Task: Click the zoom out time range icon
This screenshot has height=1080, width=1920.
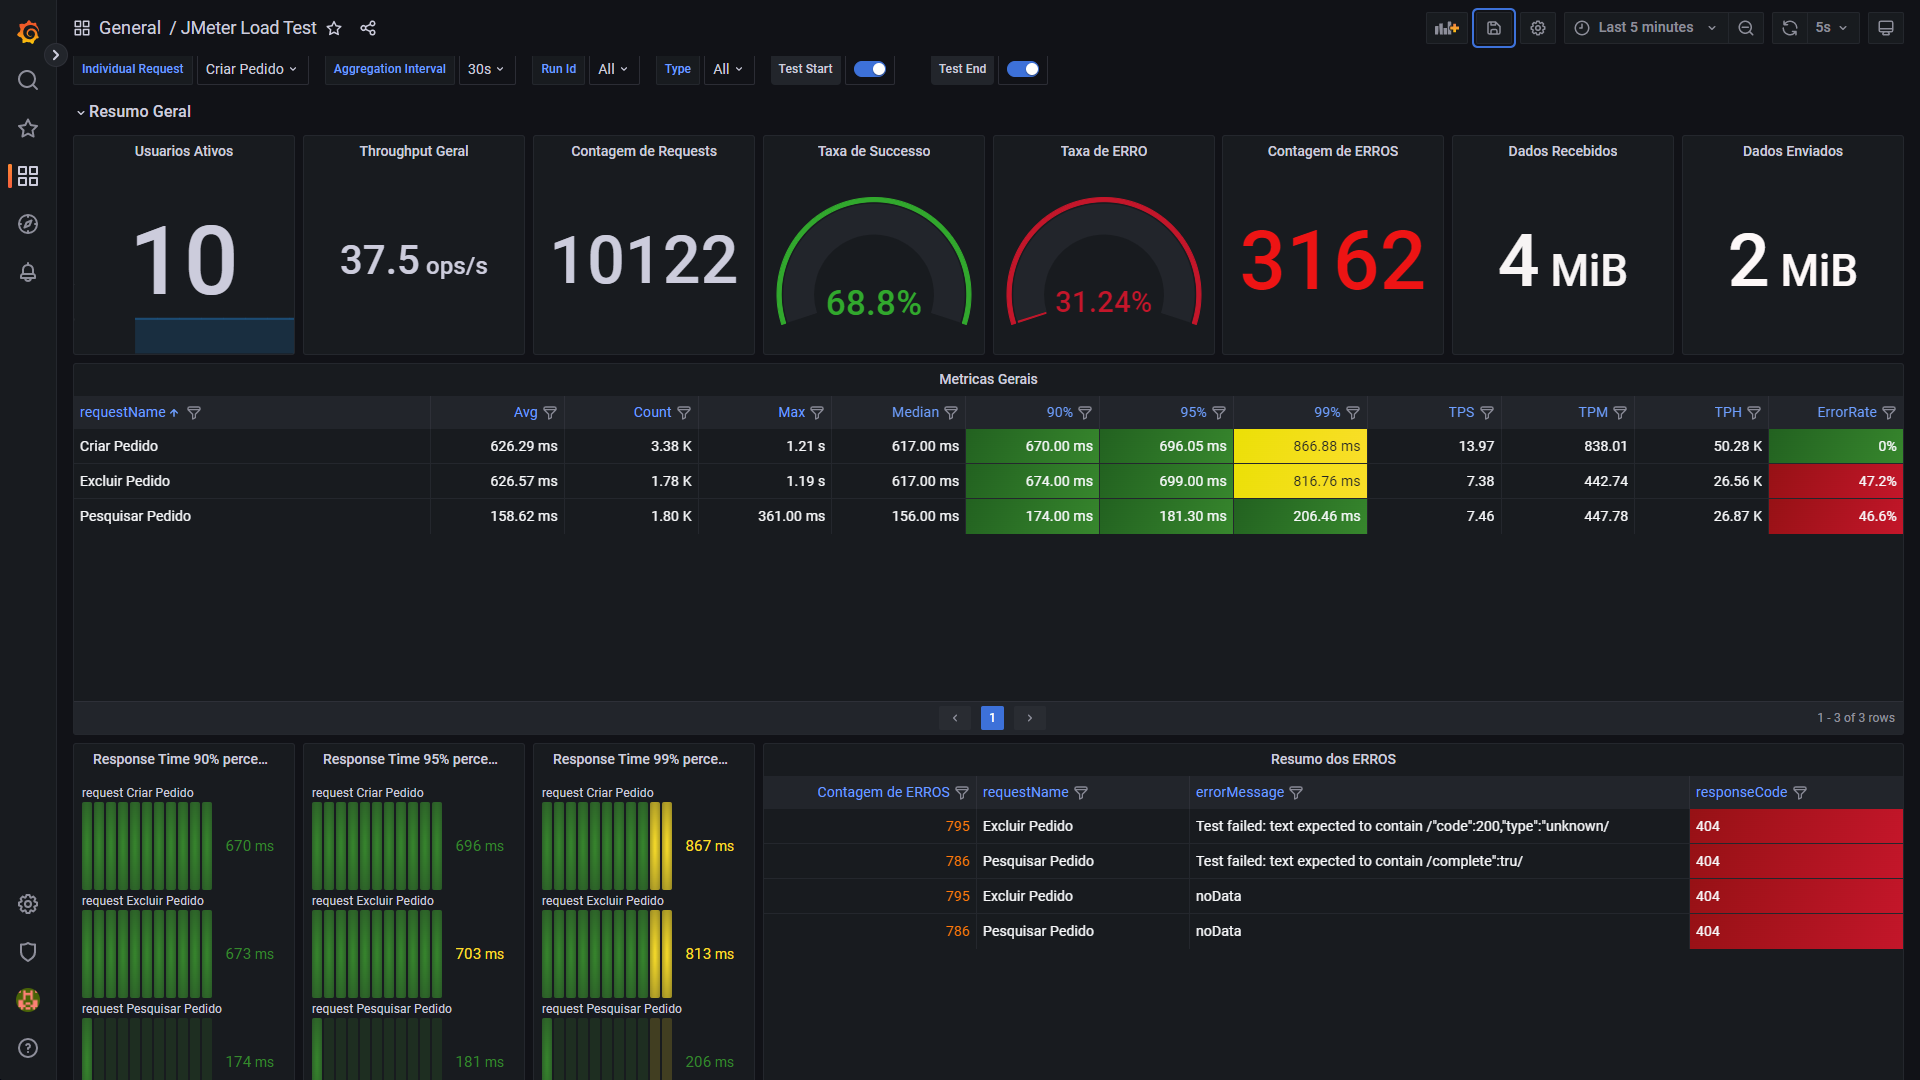Action: pyautogui.click(x=1746, y=28)
